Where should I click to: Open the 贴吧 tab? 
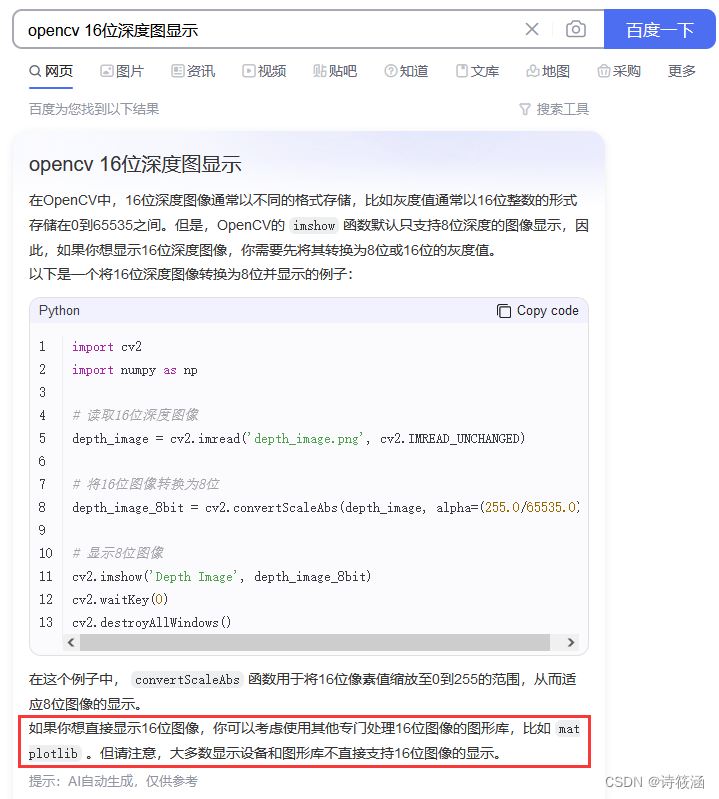pos(334,71)
